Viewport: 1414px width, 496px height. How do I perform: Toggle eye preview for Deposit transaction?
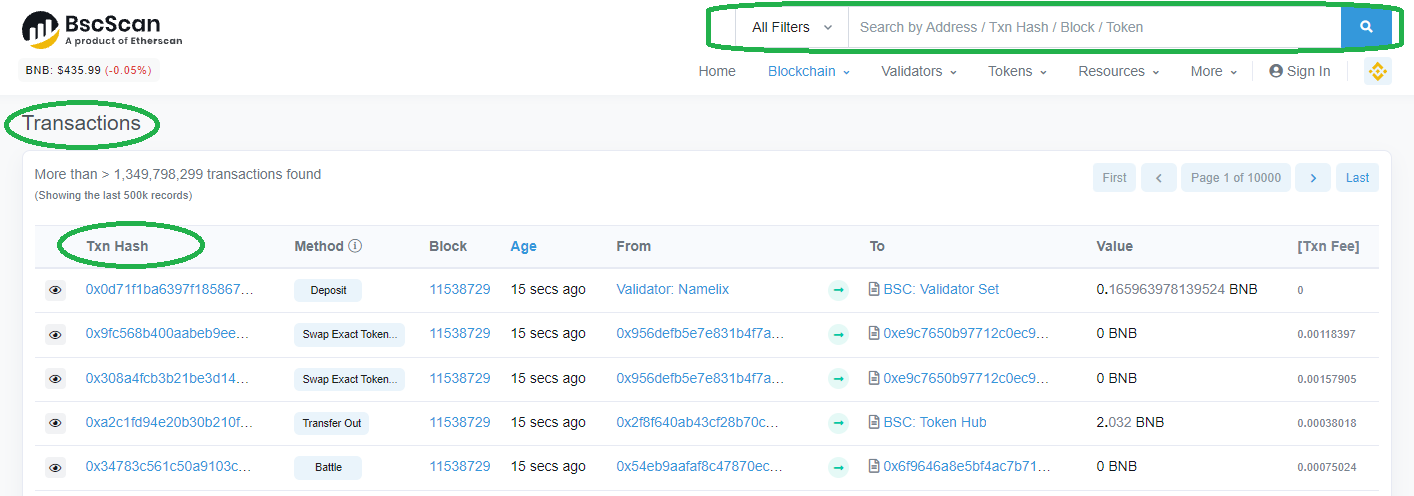[55, 290]
